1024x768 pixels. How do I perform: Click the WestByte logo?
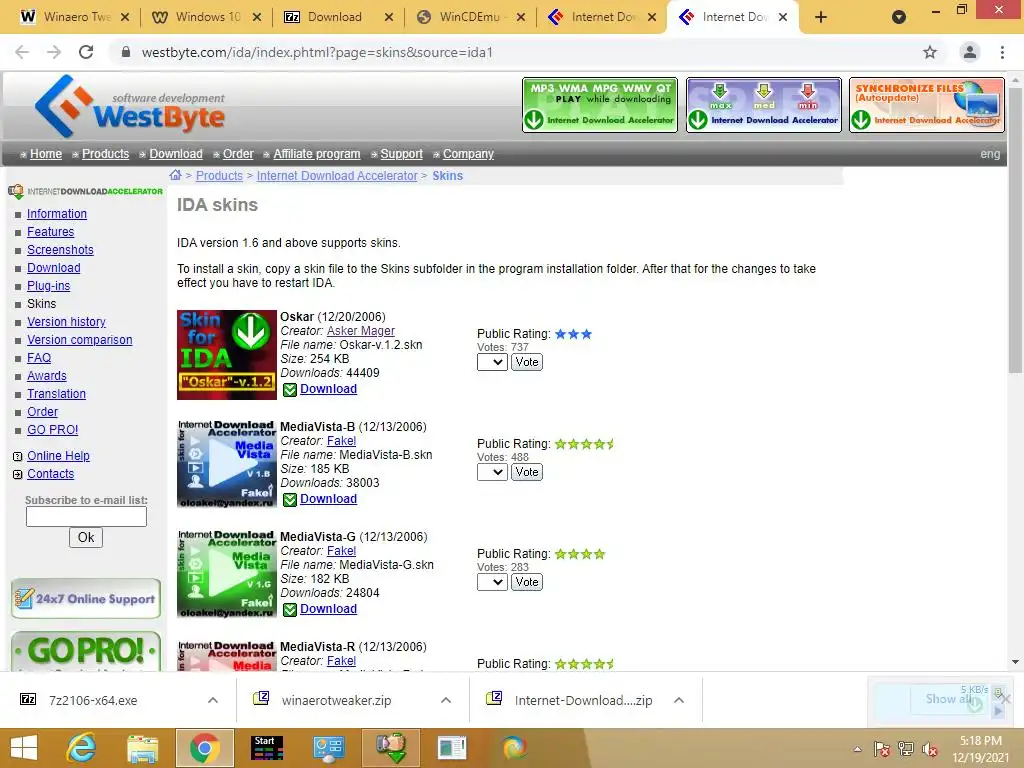[130, 106]
